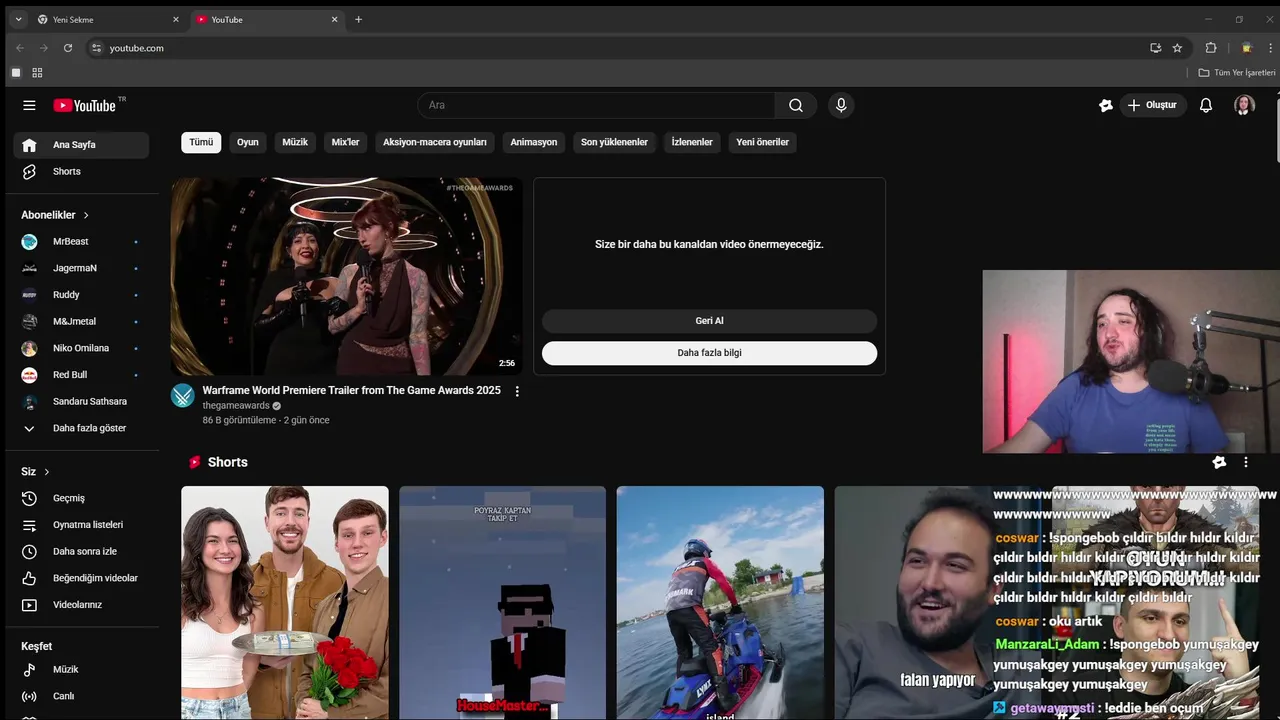Open Daha sonra izle list
This screenshot has width=1280, height=720.
[81, 552]
